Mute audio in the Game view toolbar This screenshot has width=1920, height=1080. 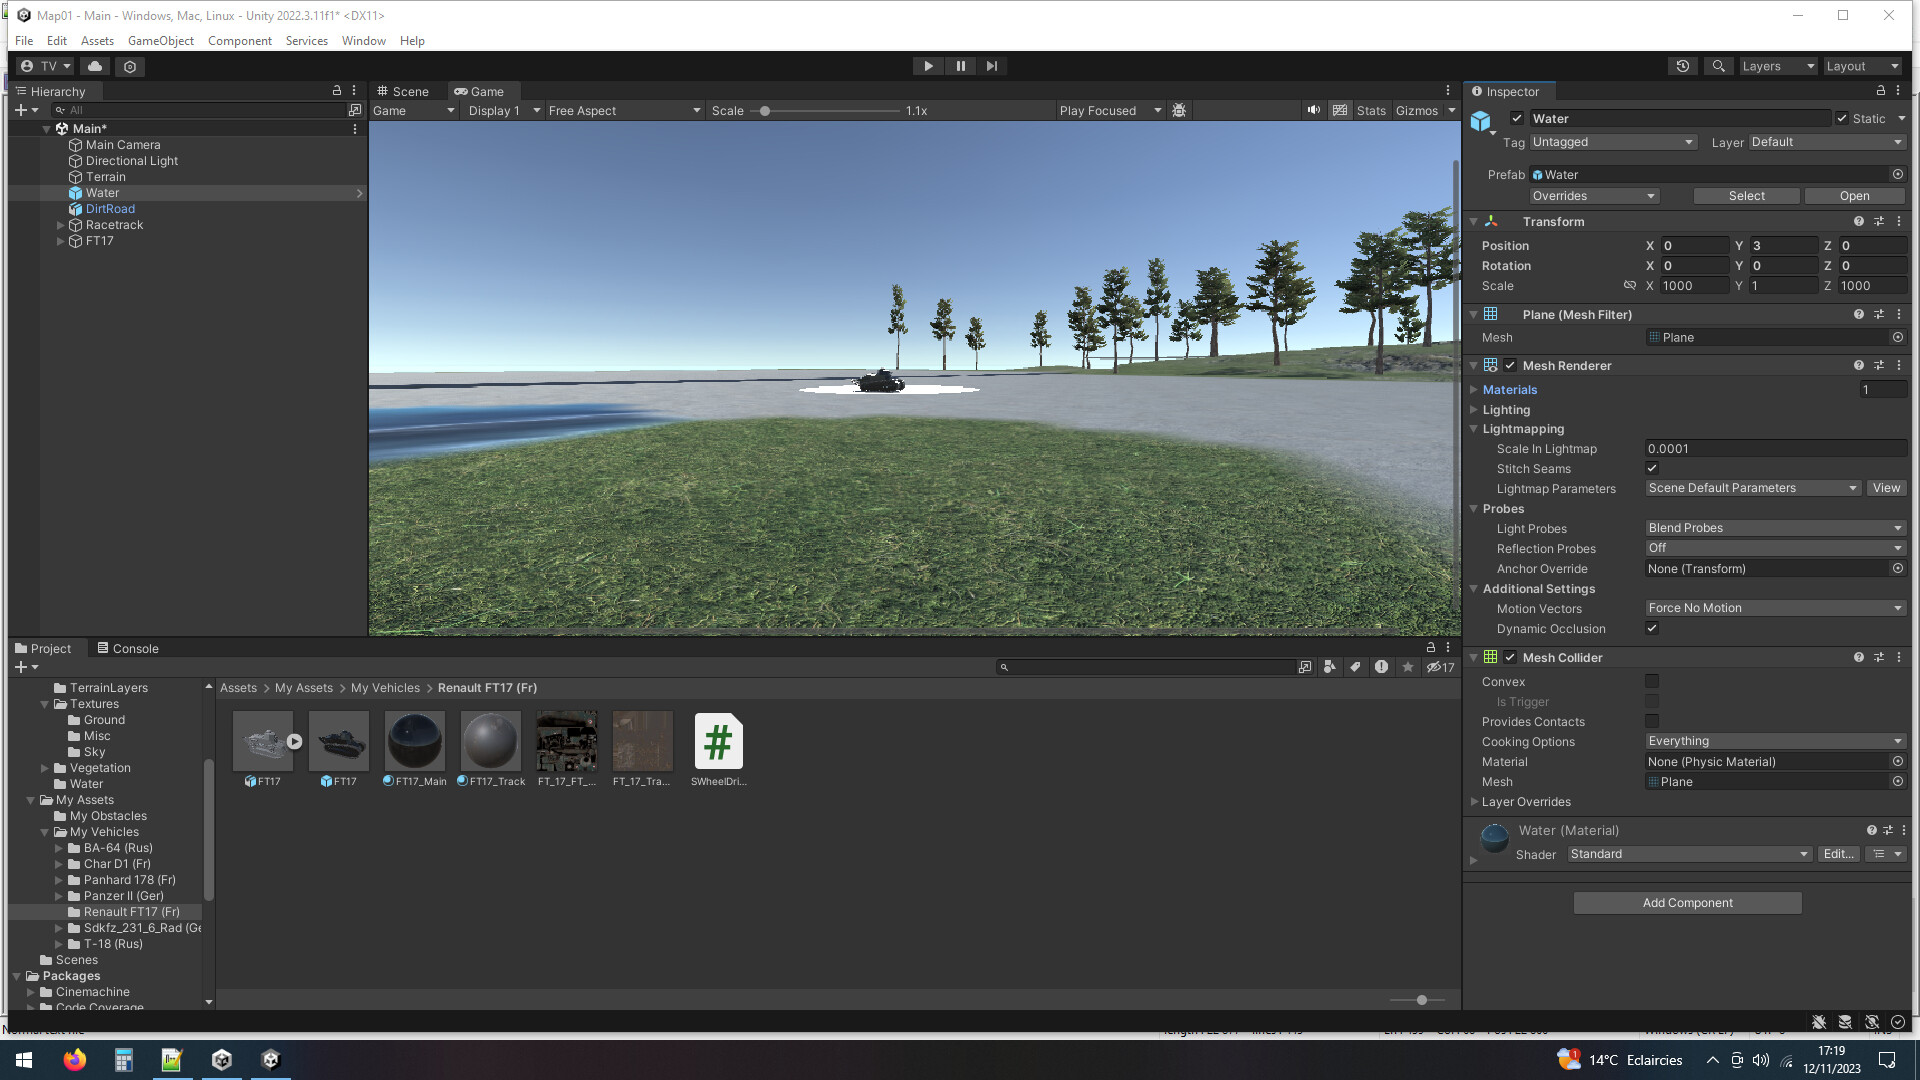(1313, 110)
